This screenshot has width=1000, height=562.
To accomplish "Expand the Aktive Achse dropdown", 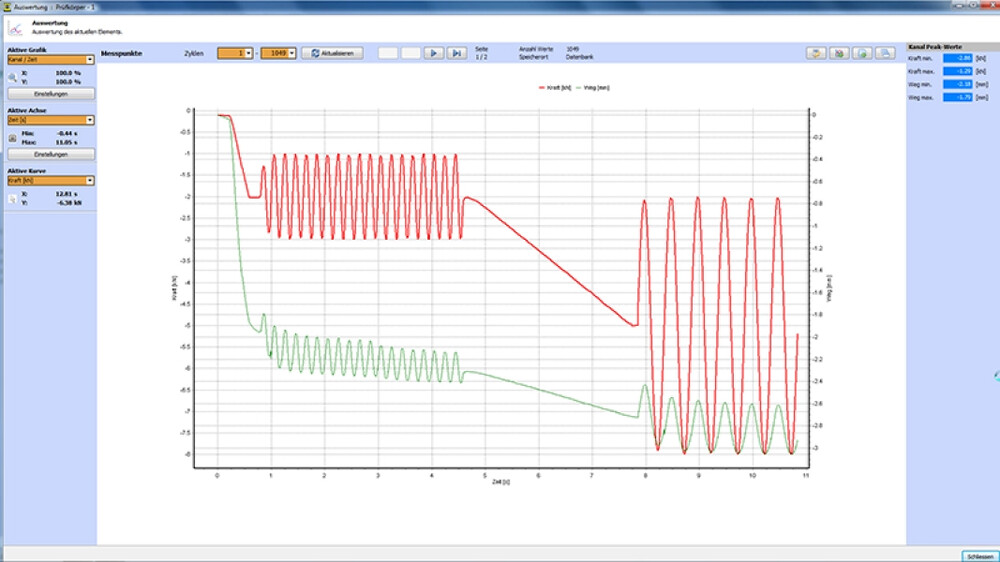I will pos(90,120).
